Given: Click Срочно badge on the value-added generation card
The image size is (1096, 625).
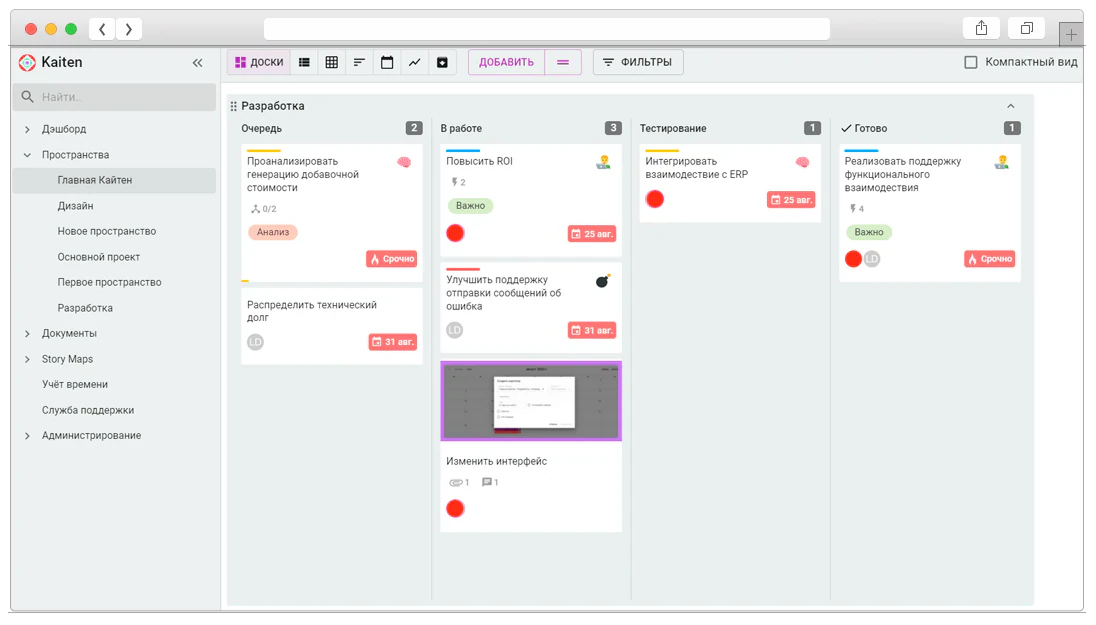Looking at the screenshot, I should (x=391, y=259).
